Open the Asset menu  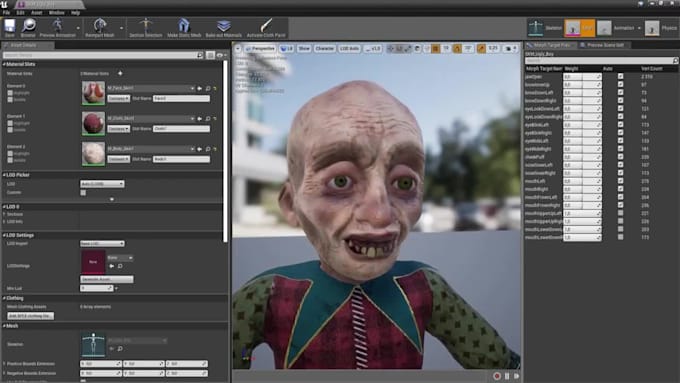coord(36,13)
